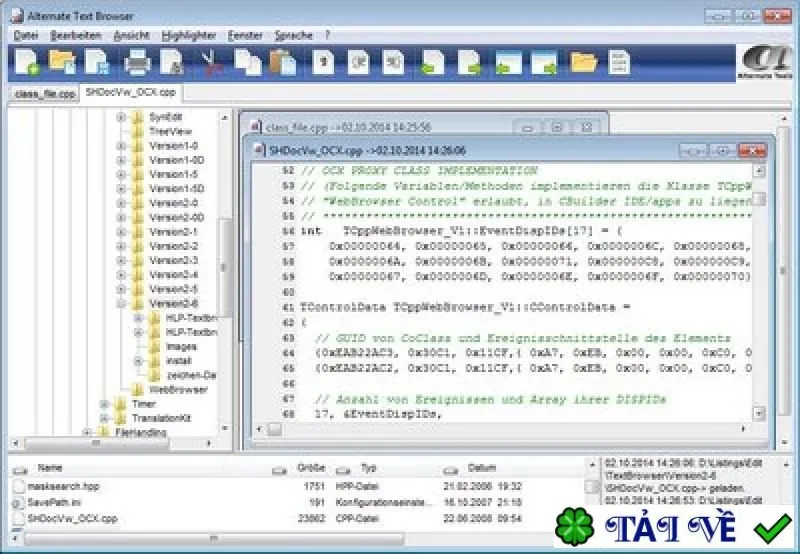The image size is (800, 554).
Task: Click the document icon in SHDocVw_OCX.cpp window title
Action: pyautogui.click(x=260, y=150)
